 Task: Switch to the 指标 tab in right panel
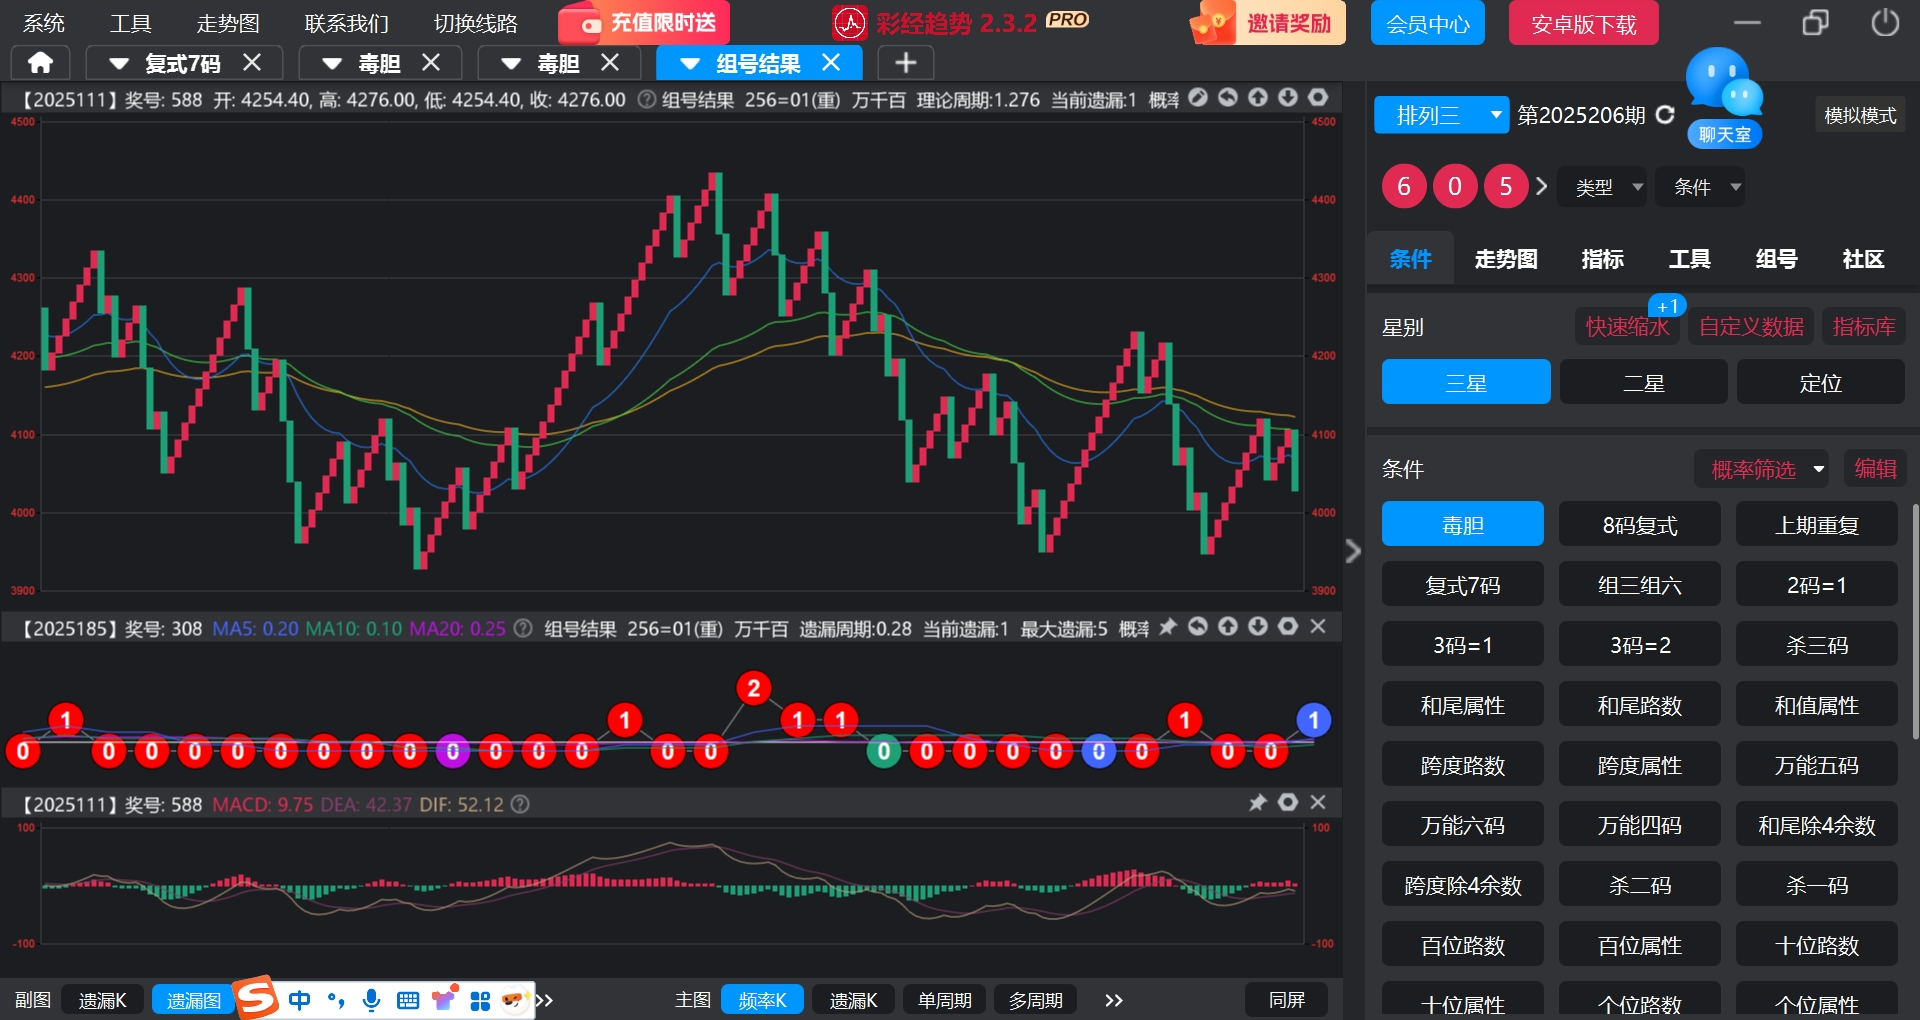click(1602, 259)
